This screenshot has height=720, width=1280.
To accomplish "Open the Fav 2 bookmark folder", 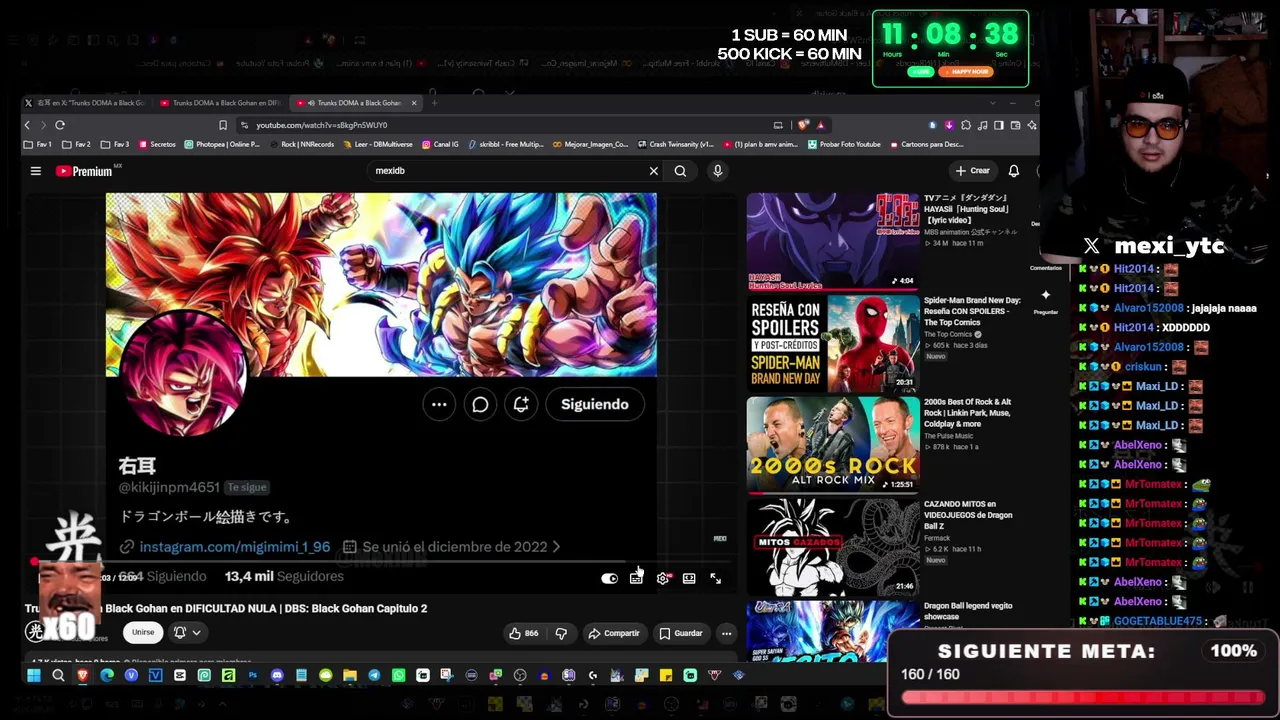I will pos(76,145).
